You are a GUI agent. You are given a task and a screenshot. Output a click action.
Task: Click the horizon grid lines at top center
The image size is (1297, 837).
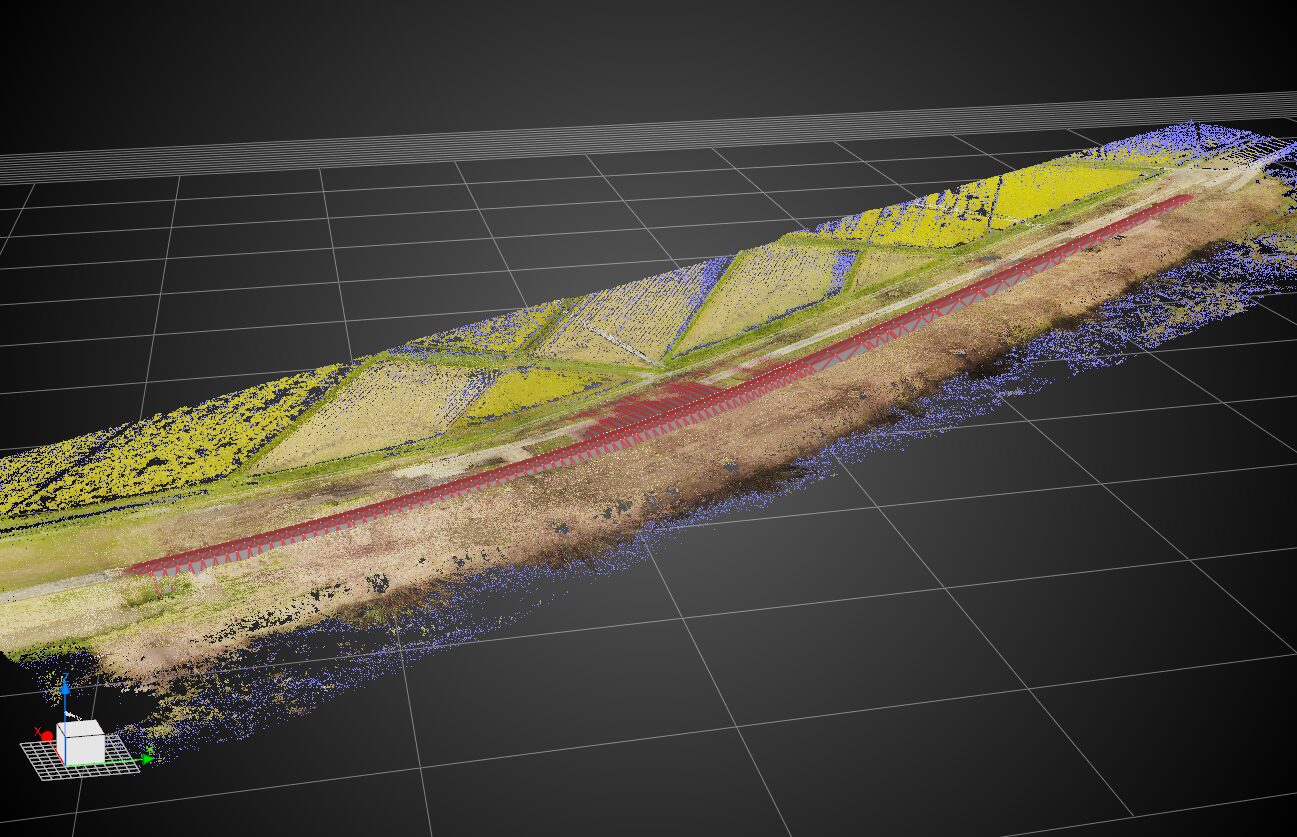click(648, 140)
